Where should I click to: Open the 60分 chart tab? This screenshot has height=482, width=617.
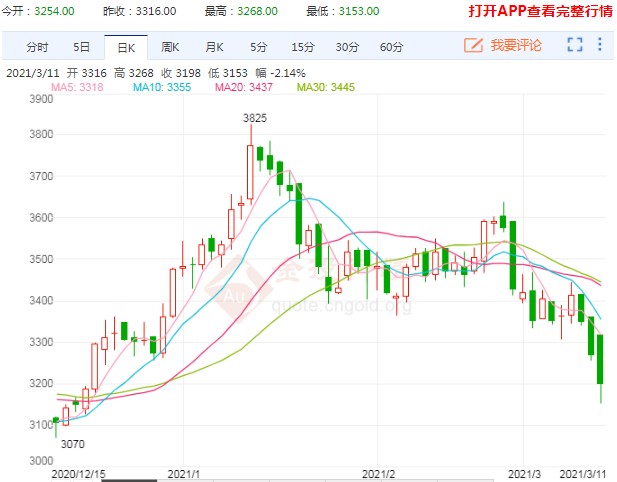(391, 47)
